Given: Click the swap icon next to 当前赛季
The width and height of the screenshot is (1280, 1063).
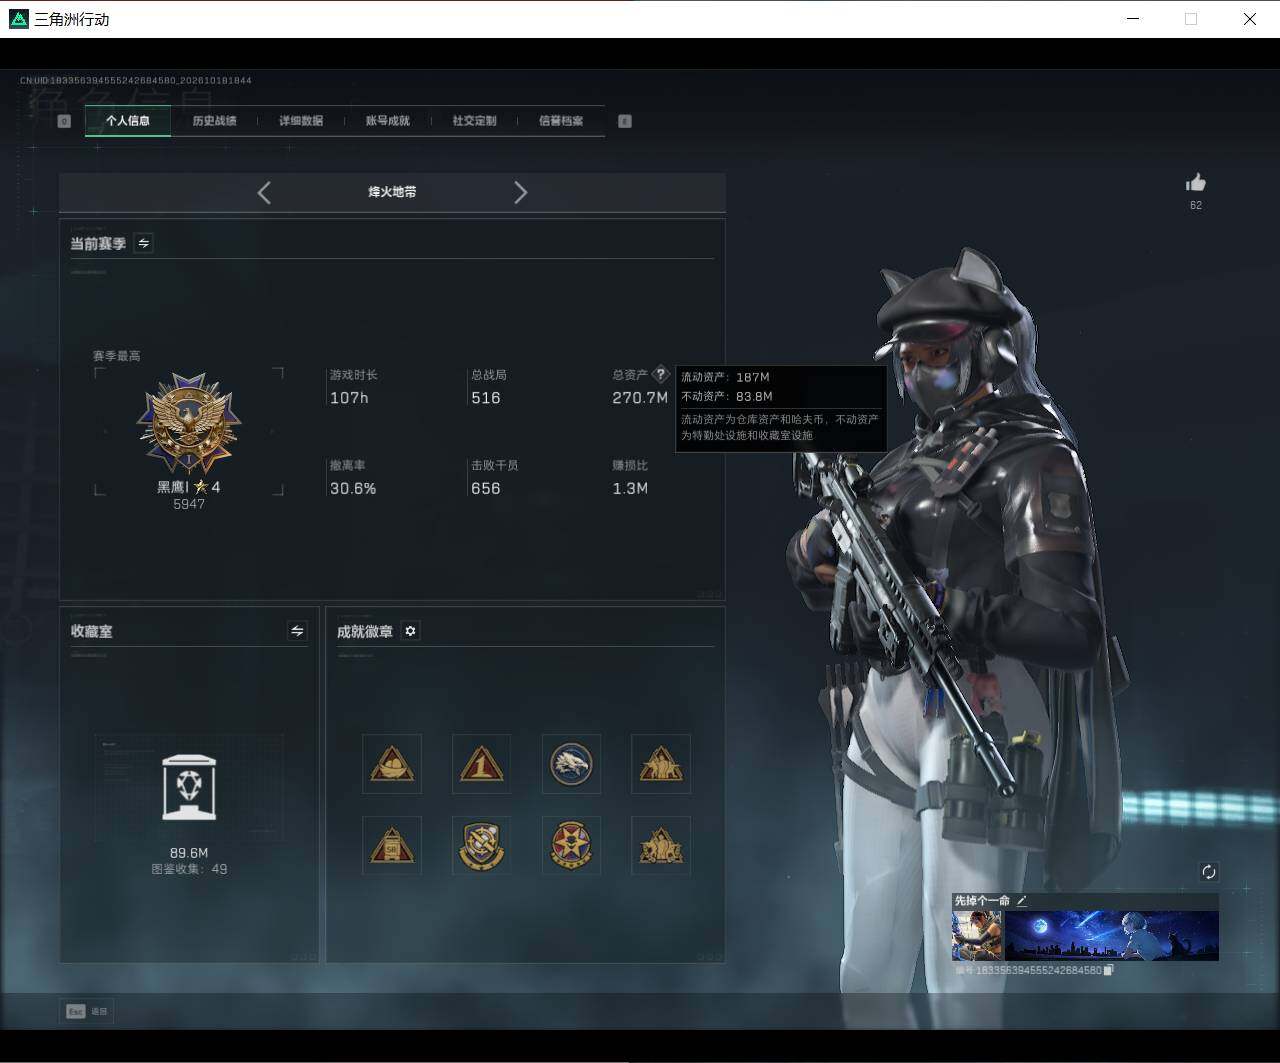Looking at the screenshot, I should pyautogui.click(x=144, y=243).
